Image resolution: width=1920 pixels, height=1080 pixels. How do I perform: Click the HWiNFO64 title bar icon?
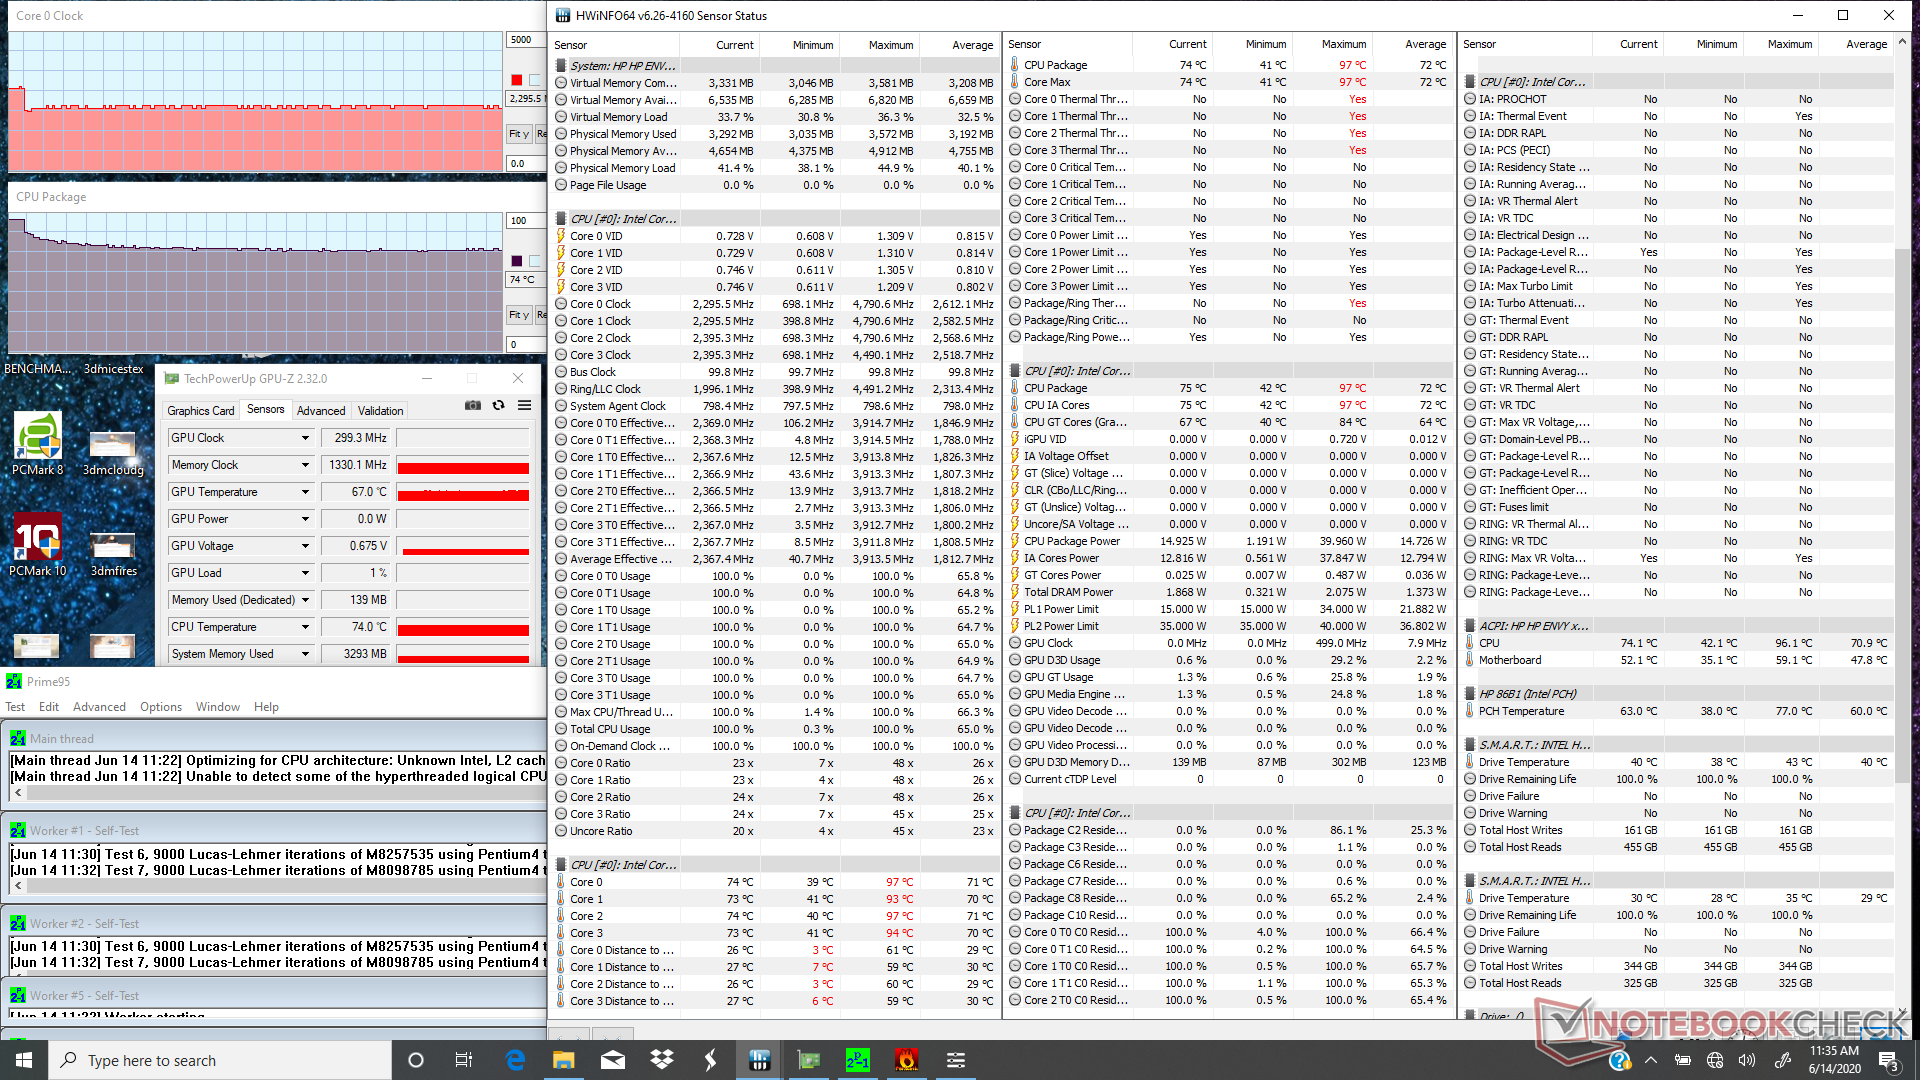coord(563,15)
